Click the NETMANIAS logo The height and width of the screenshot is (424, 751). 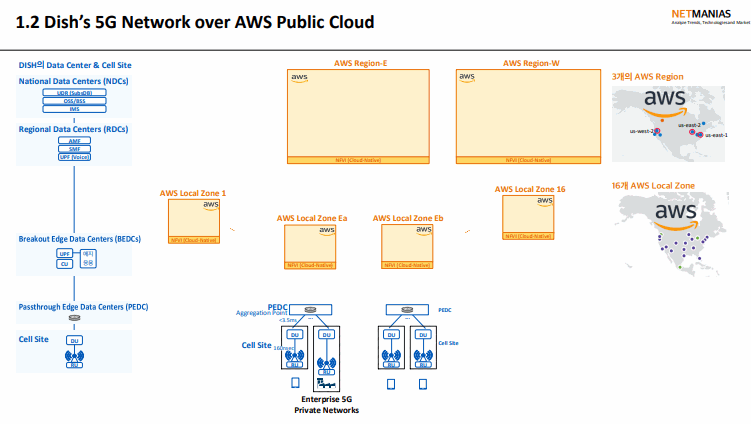tap(711, 16)
